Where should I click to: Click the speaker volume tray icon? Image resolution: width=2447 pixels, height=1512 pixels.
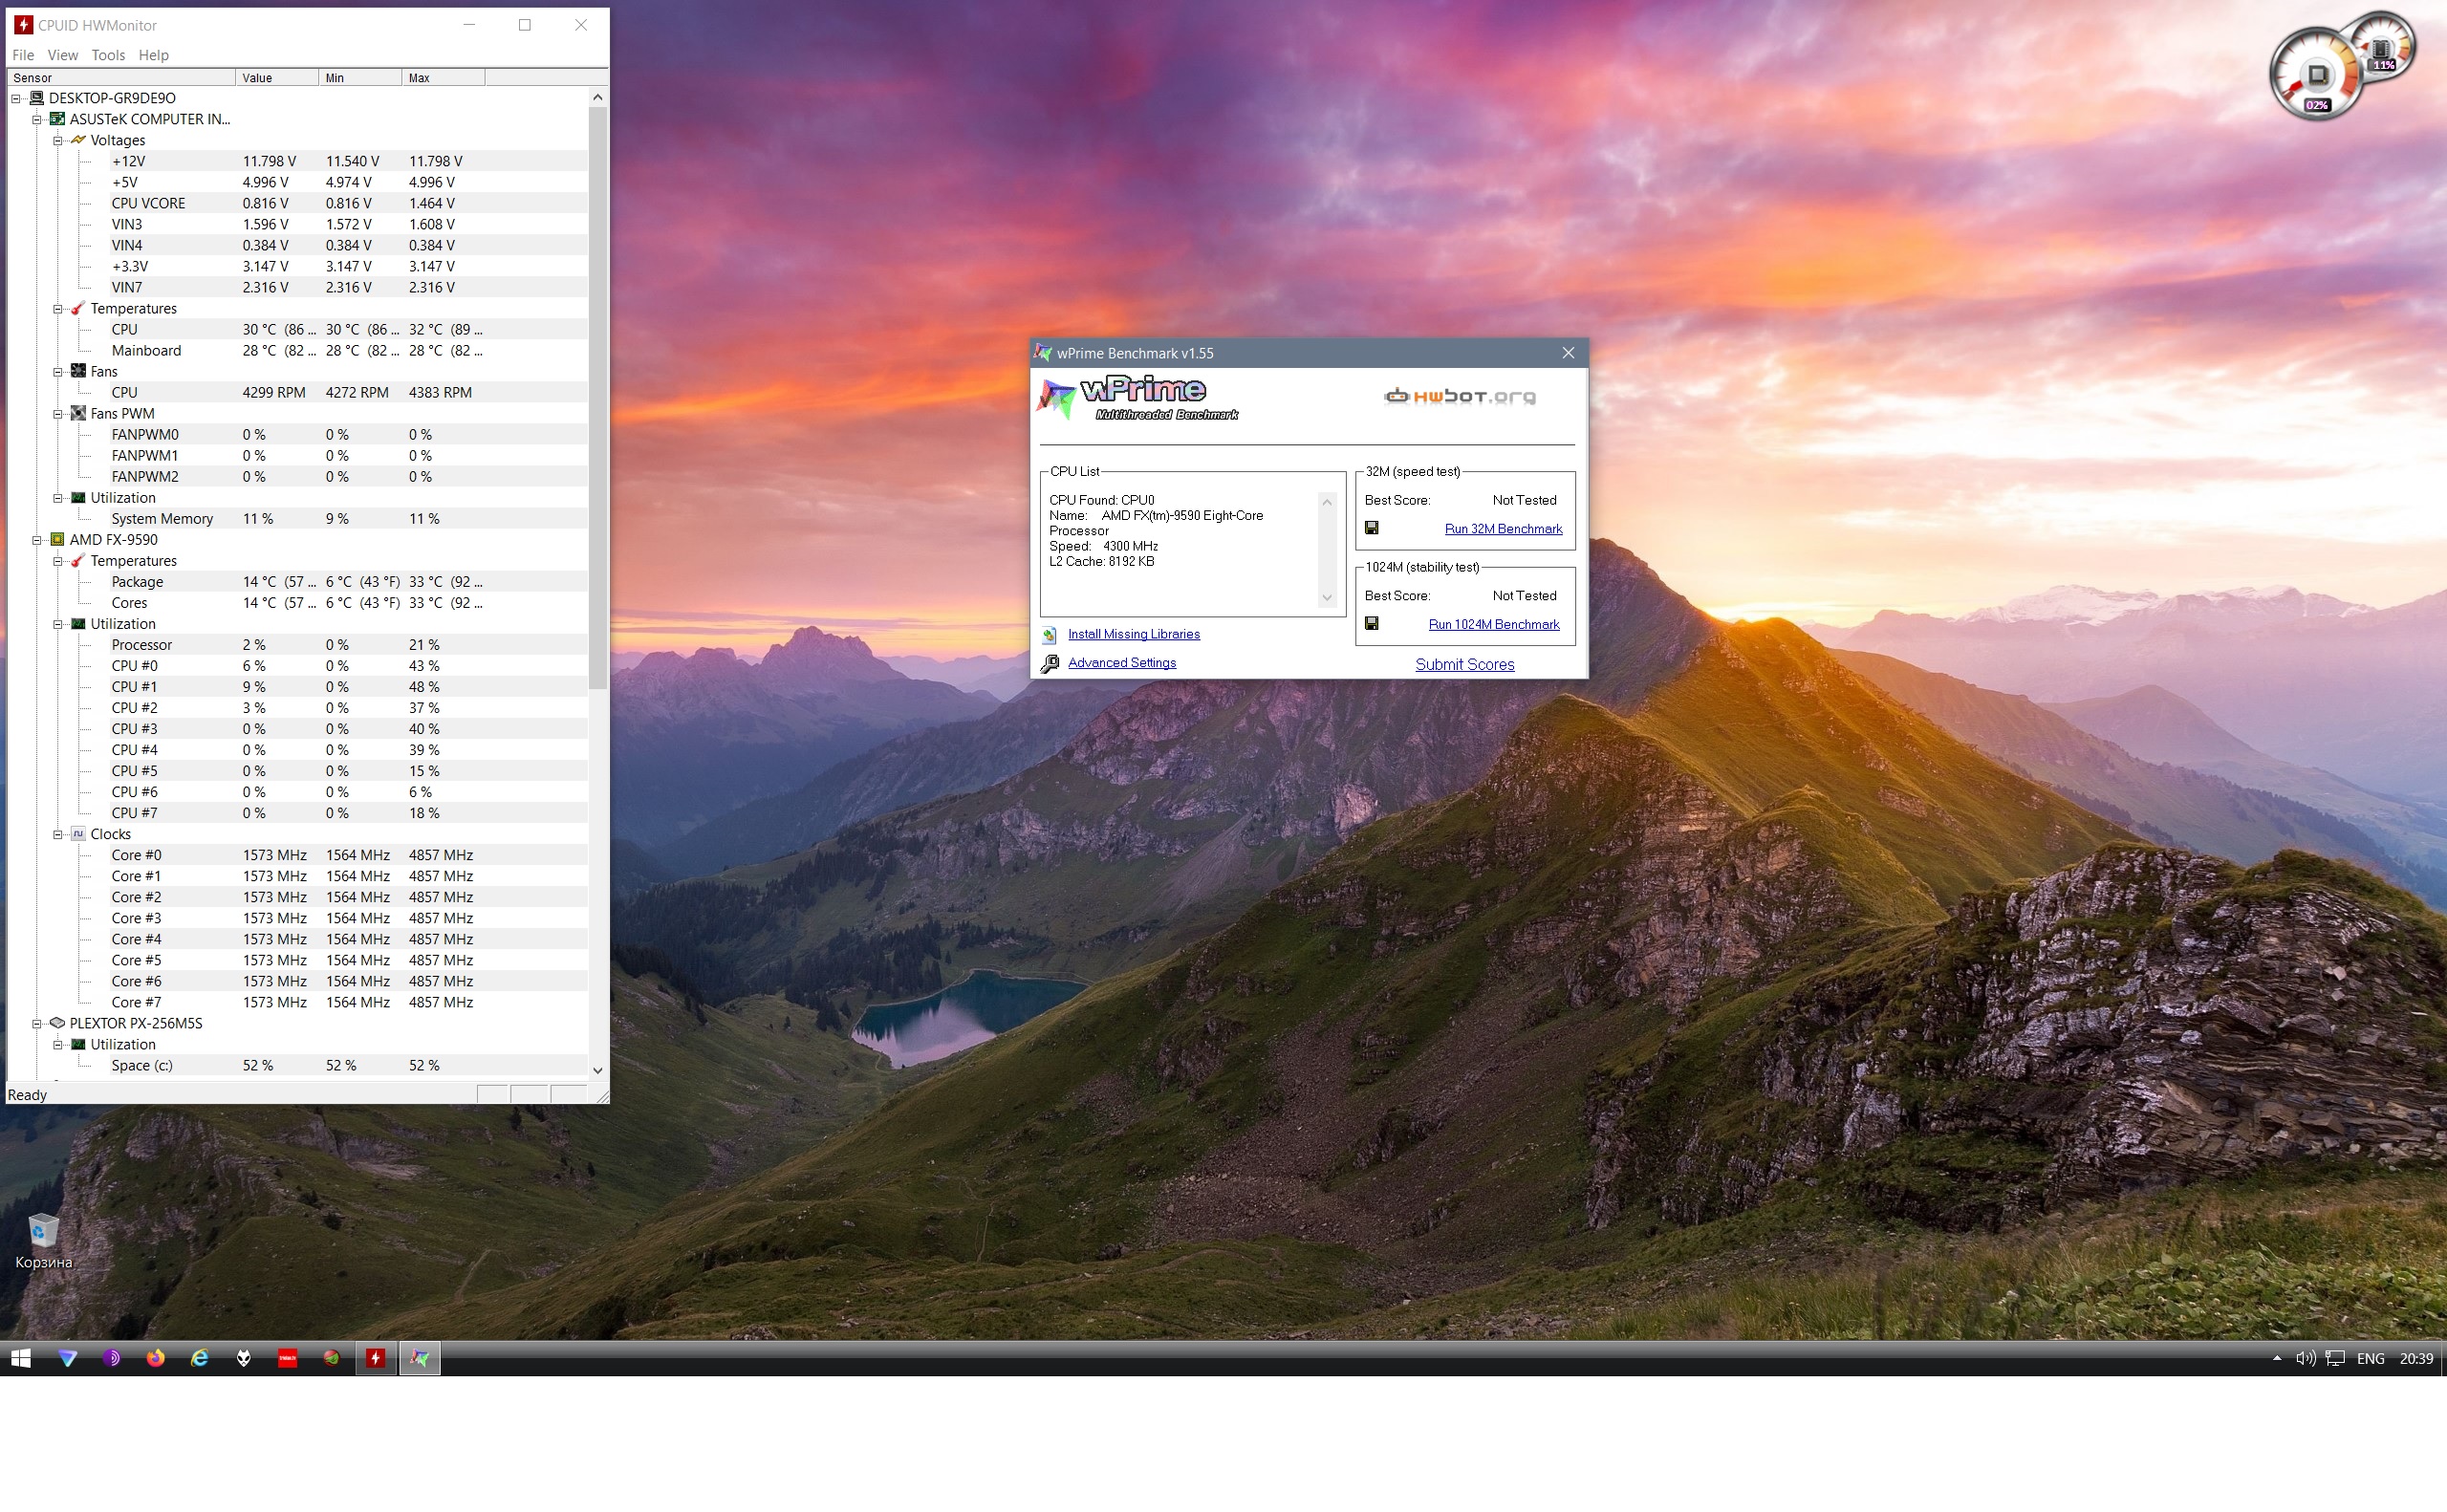click(2304, 1358)
